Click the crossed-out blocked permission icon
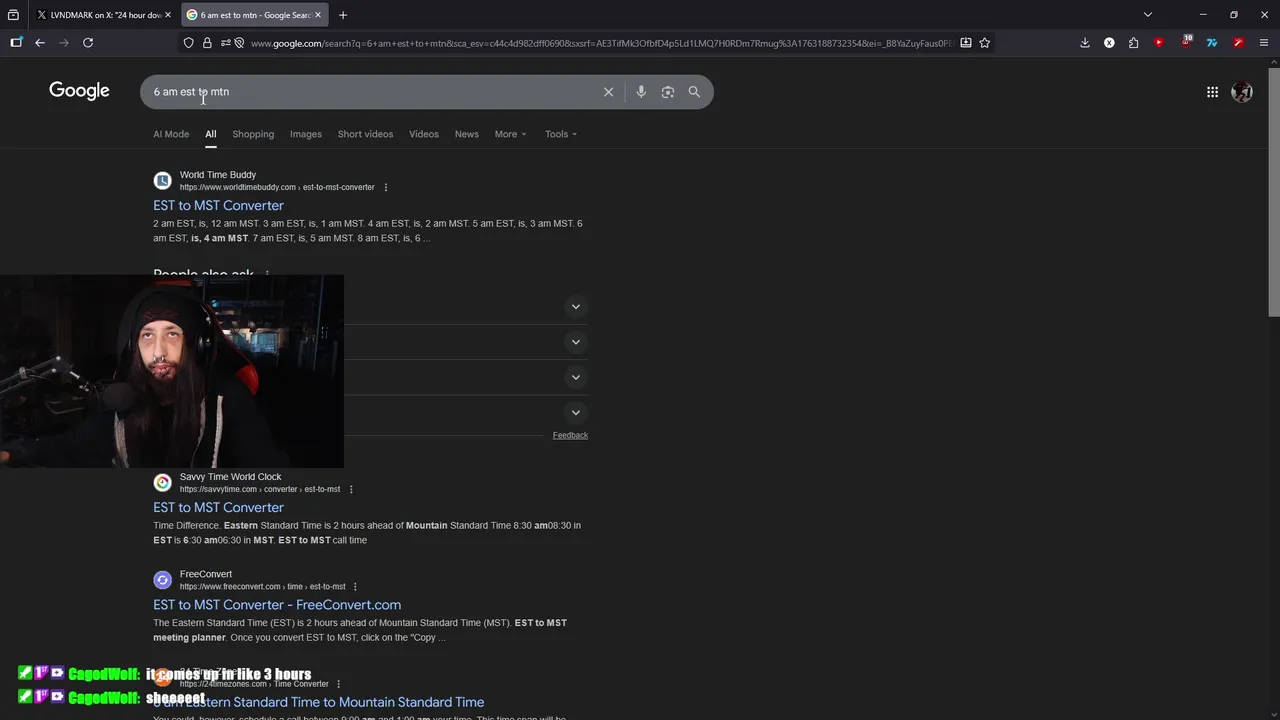The width and height of the screenshot is (1280, 720). [x=239, y=43]
